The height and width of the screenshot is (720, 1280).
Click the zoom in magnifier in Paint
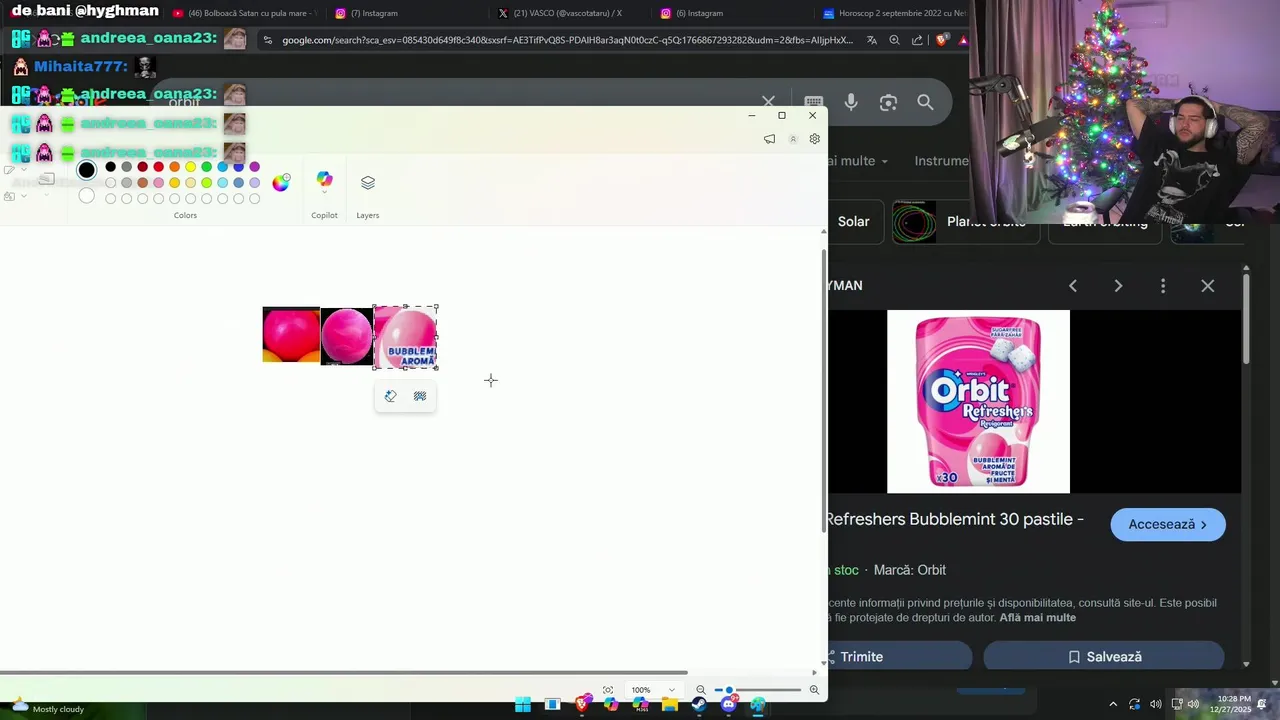tap(814, 690)
